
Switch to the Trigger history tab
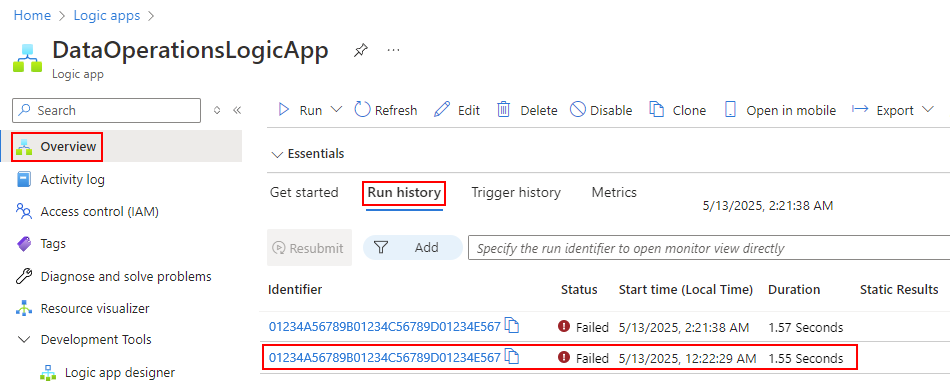pyautogui.click(x=516, y=193)
